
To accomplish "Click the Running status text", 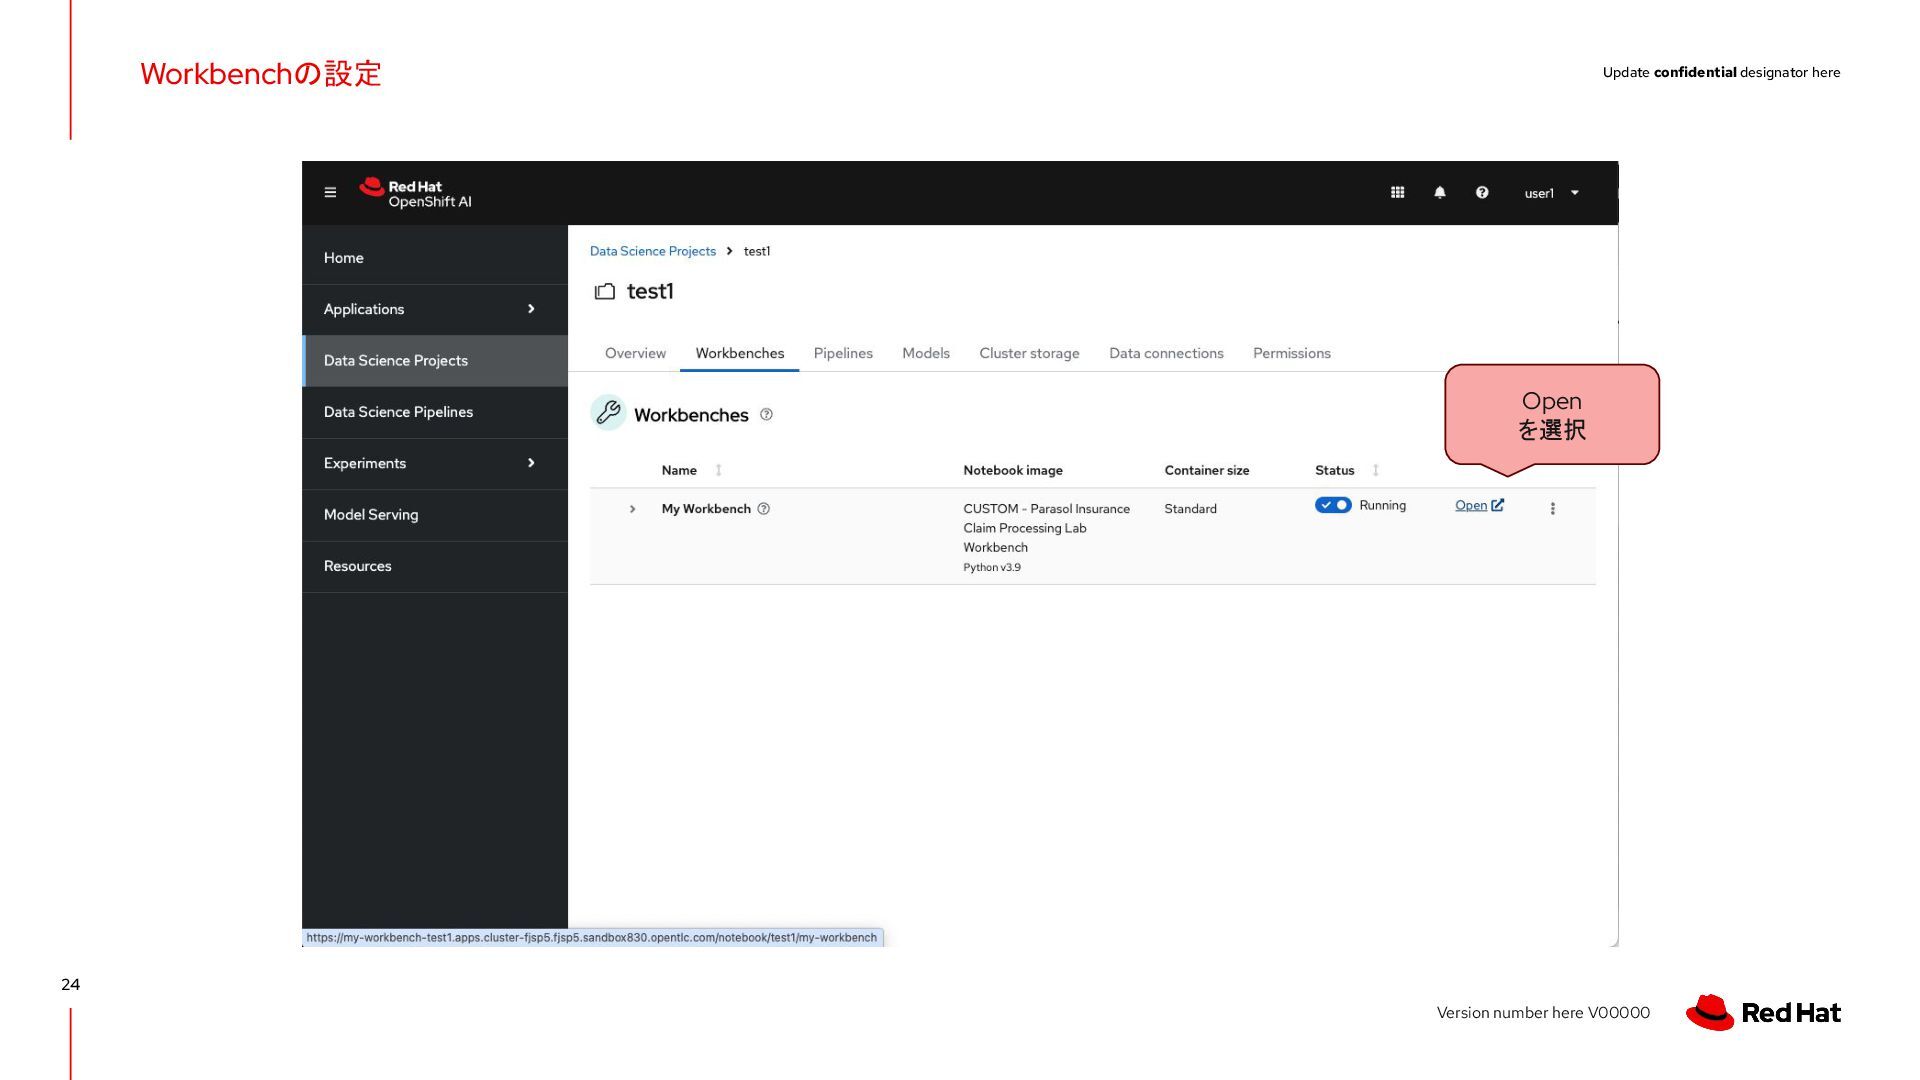I will (1382, 505).
